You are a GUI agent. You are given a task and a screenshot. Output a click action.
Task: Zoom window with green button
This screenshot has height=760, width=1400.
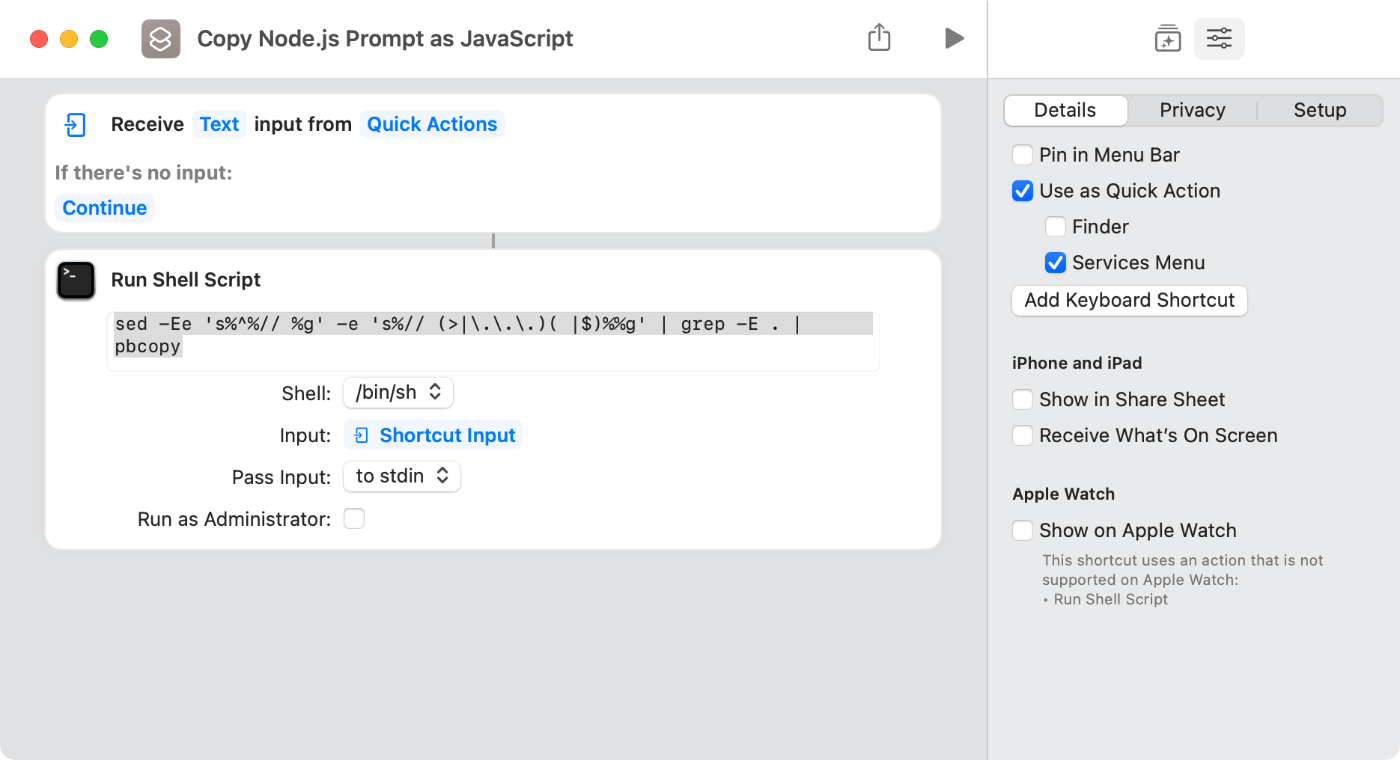pos(99,39)
